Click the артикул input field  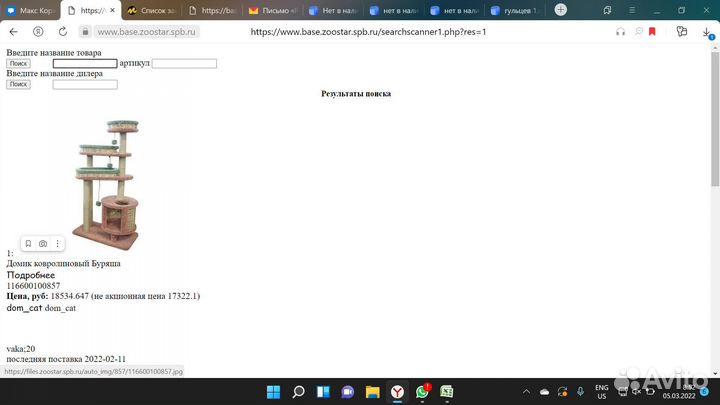tap(184, 63)
